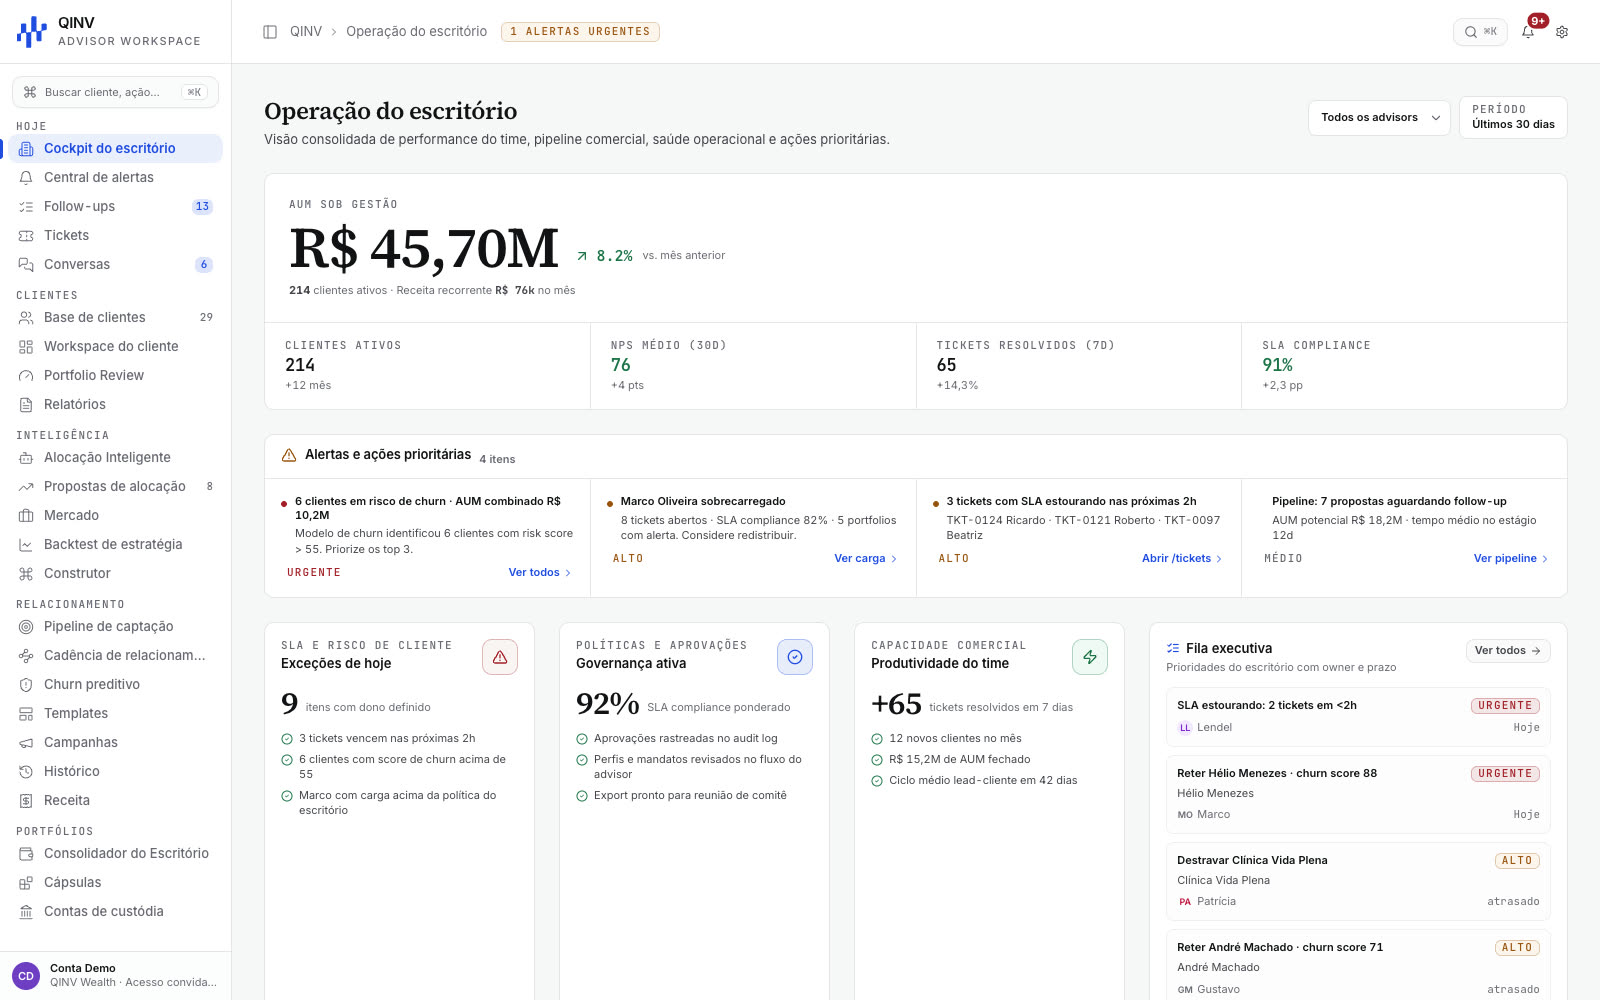1600x1000 pixels.
Task: Open SLA estourando: 2 tickets task card
Action: [1358, 717]
